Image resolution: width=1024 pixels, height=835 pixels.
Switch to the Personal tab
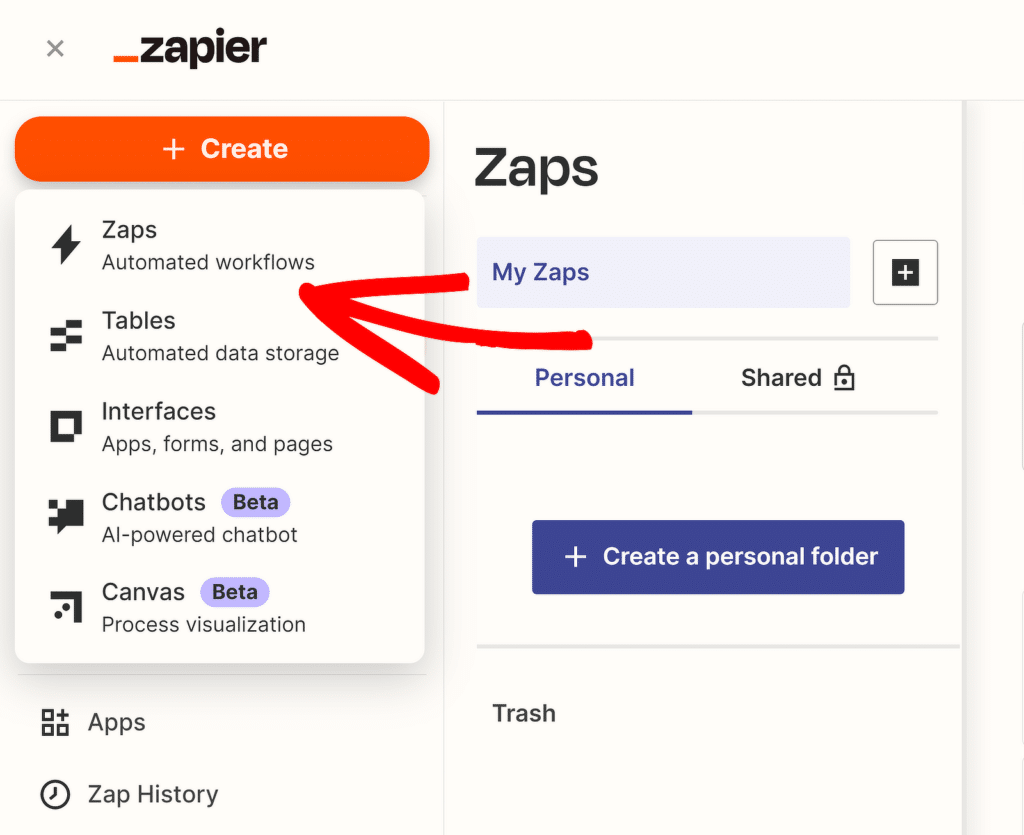[x=584, y=378]
